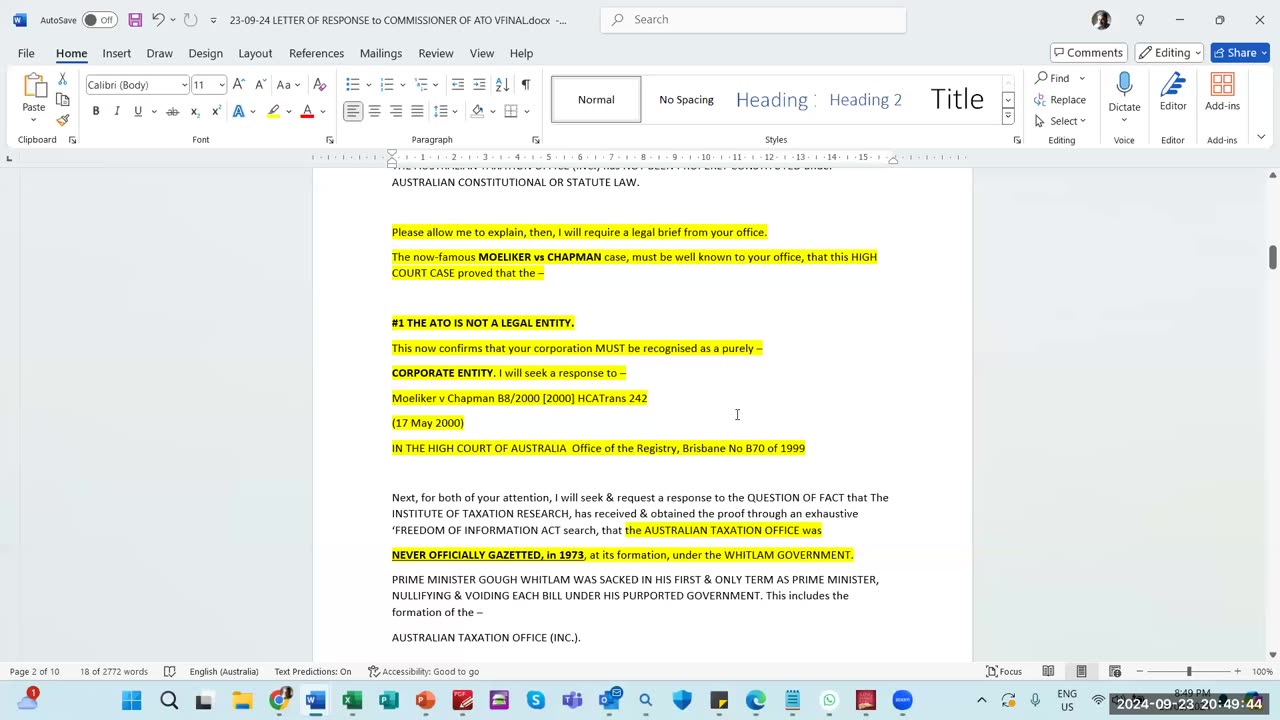Image resolution: width=1280 pixels, height=720 pixels.
Task: Click the lightbulb help icon in title bar
Action: tap(1140, 20)
